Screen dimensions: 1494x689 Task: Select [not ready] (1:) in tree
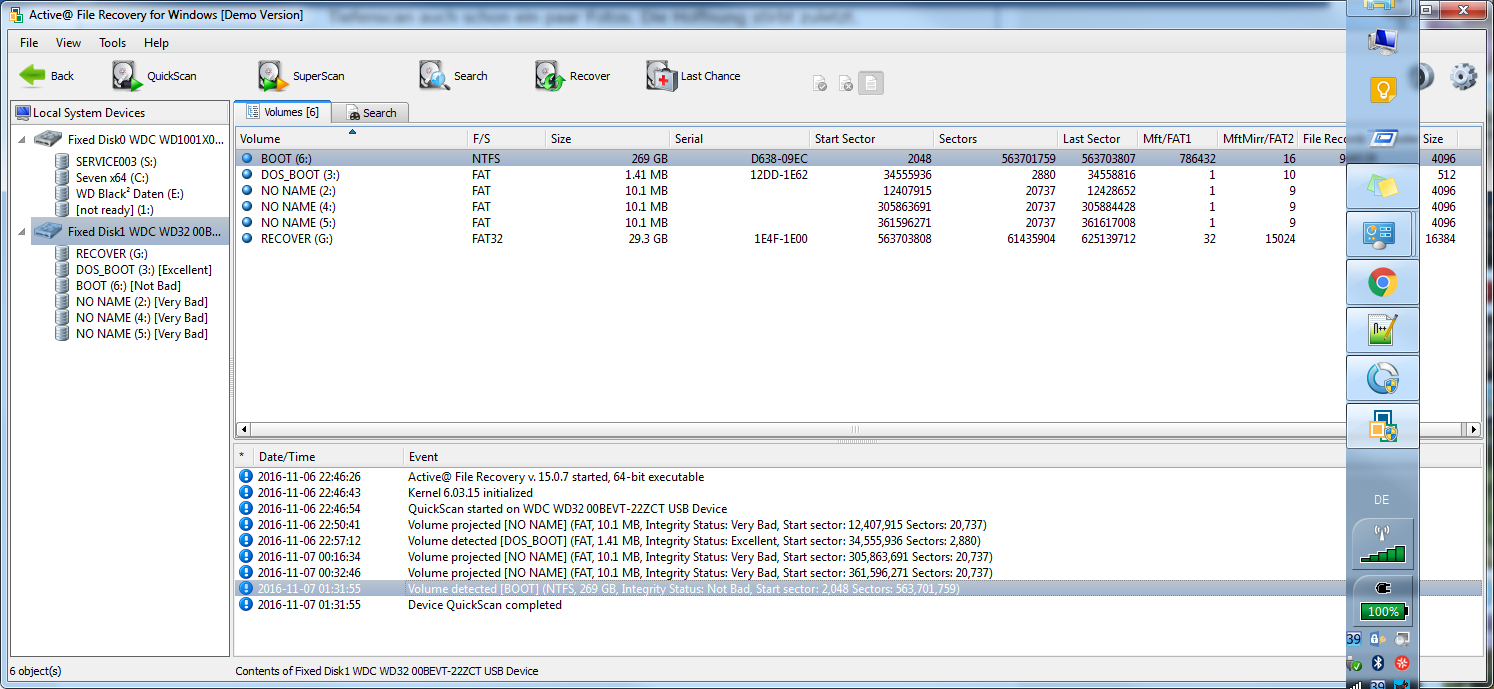point(114,209)
